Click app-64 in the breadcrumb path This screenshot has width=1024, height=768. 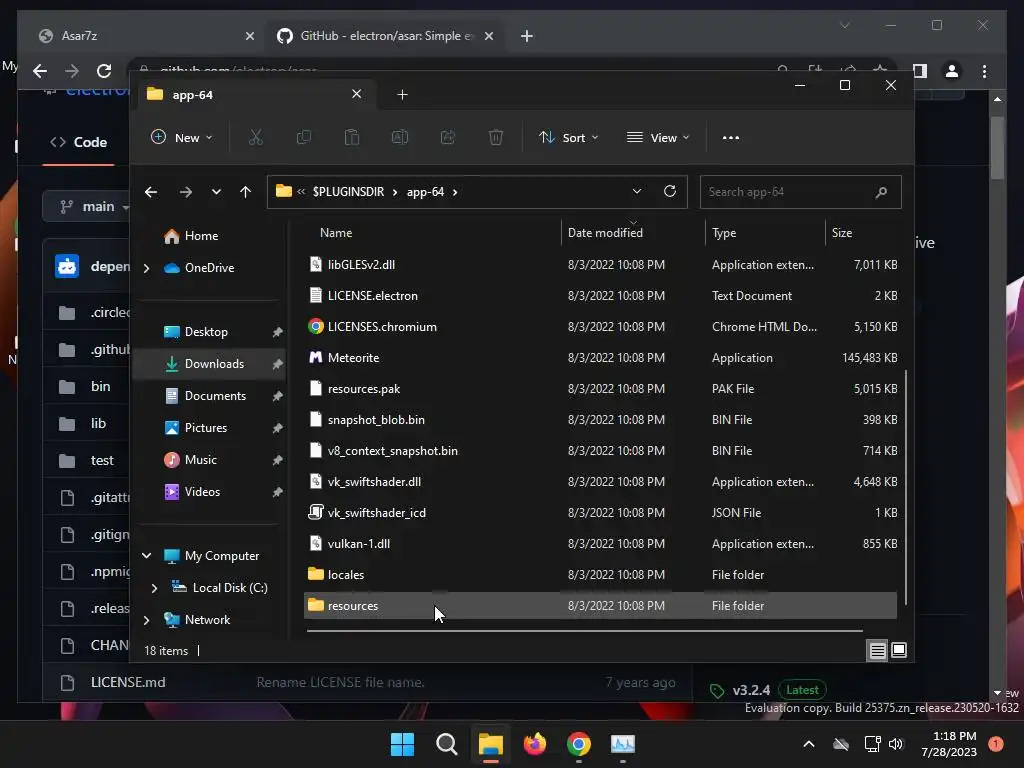[x=425, y=192]
